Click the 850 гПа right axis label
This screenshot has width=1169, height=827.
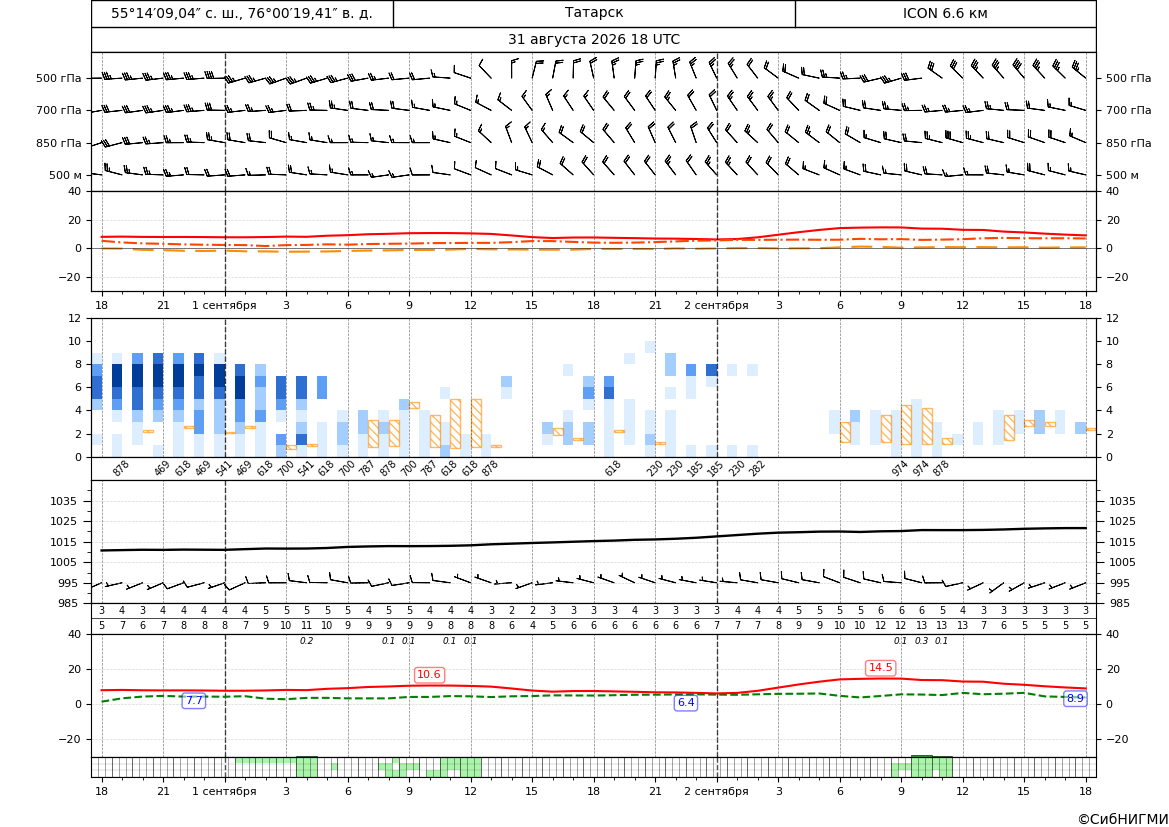(x=1128, y=143)
